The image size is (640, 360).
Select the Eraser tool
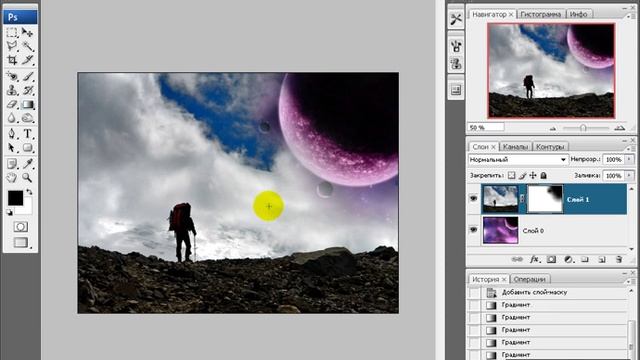click(x=12, y=104)
